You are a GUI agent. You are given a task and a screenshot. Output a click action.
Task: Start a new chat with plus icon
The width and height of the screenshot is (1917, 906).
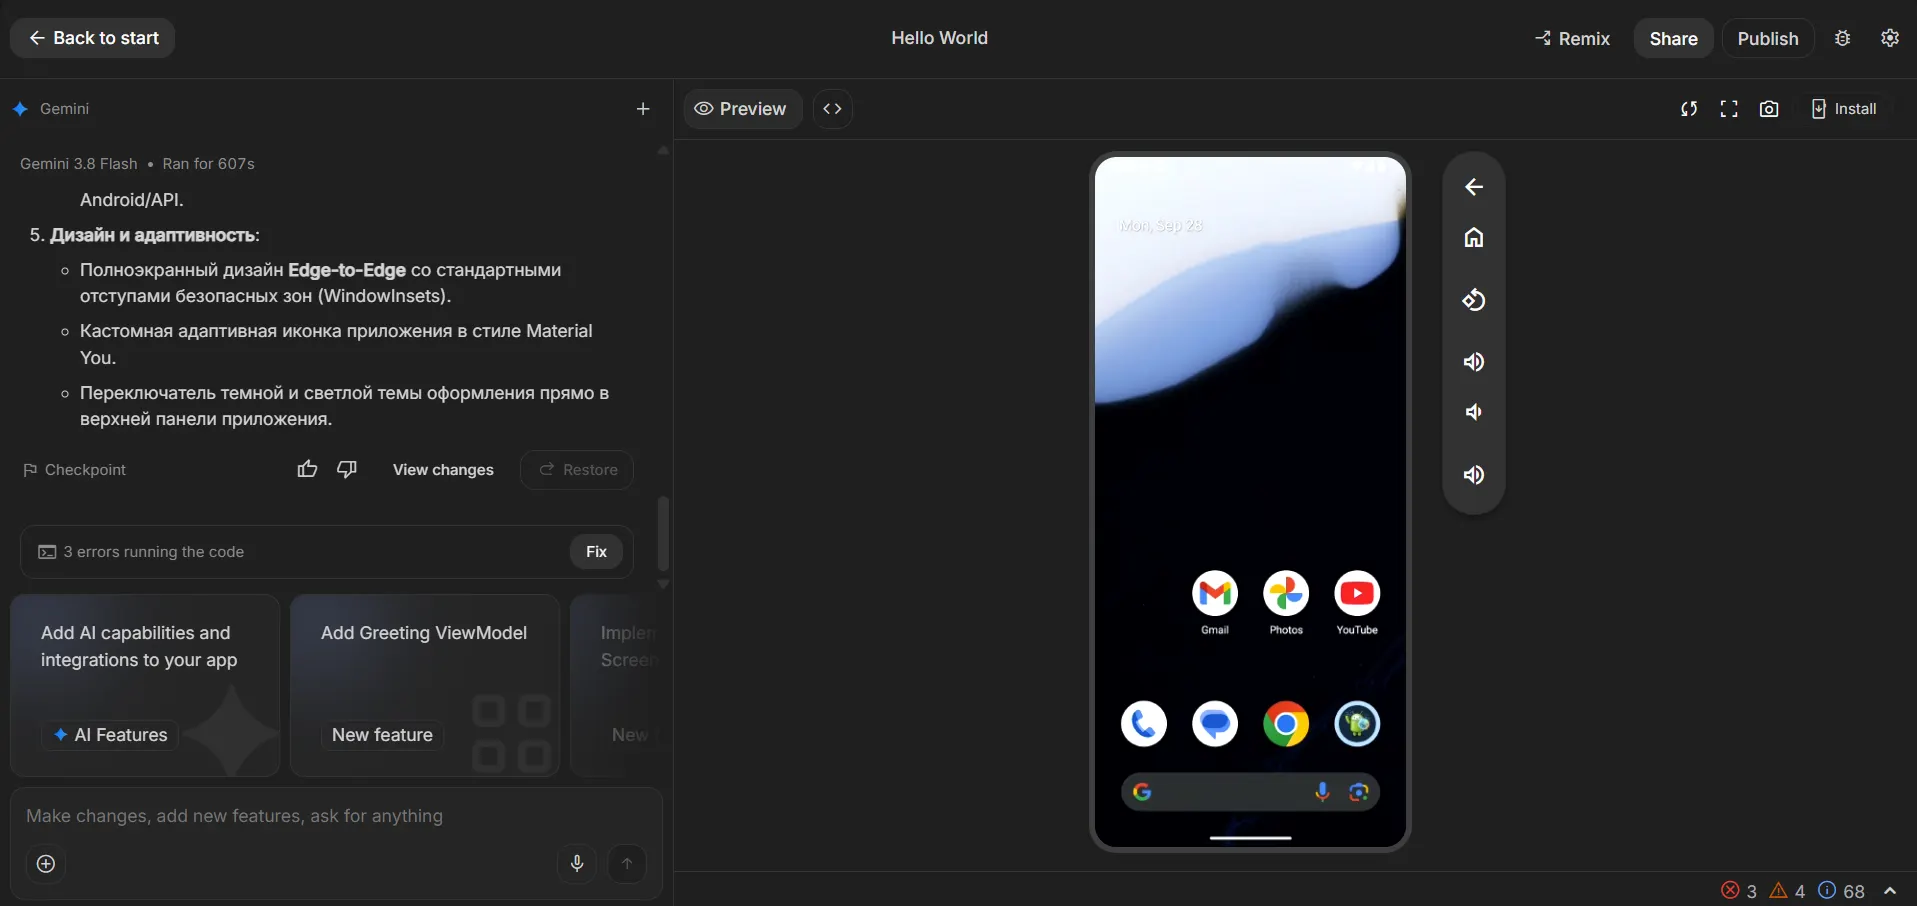643,109
